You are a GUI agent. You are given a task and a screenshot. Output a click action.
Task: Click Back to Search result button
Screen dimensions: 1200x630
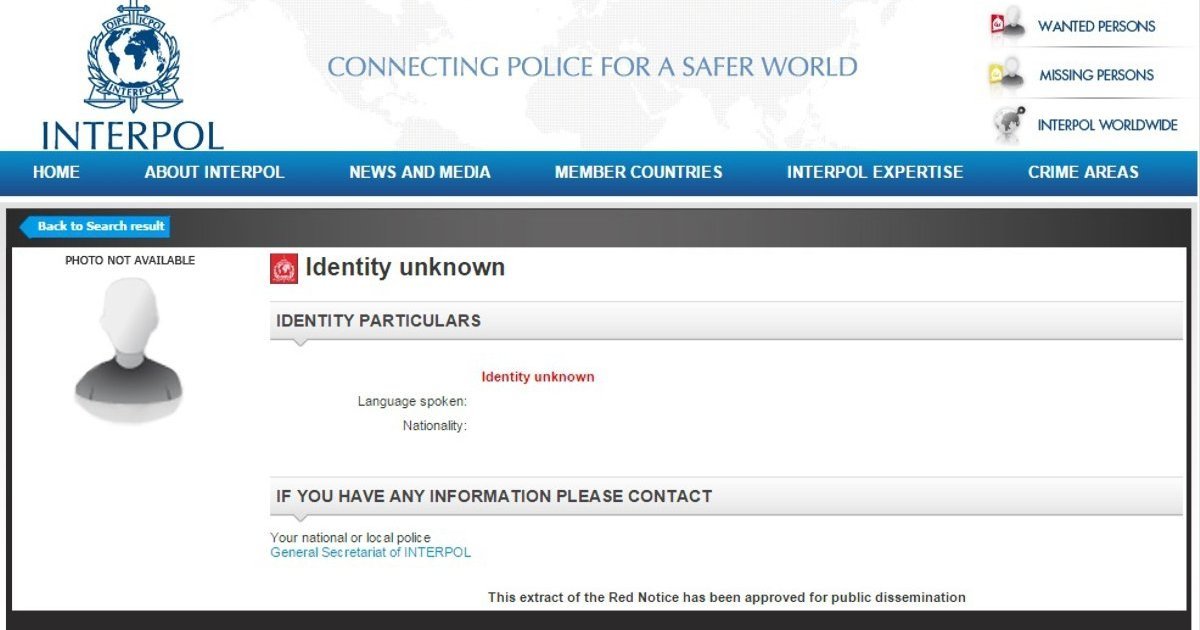[97, 226]
